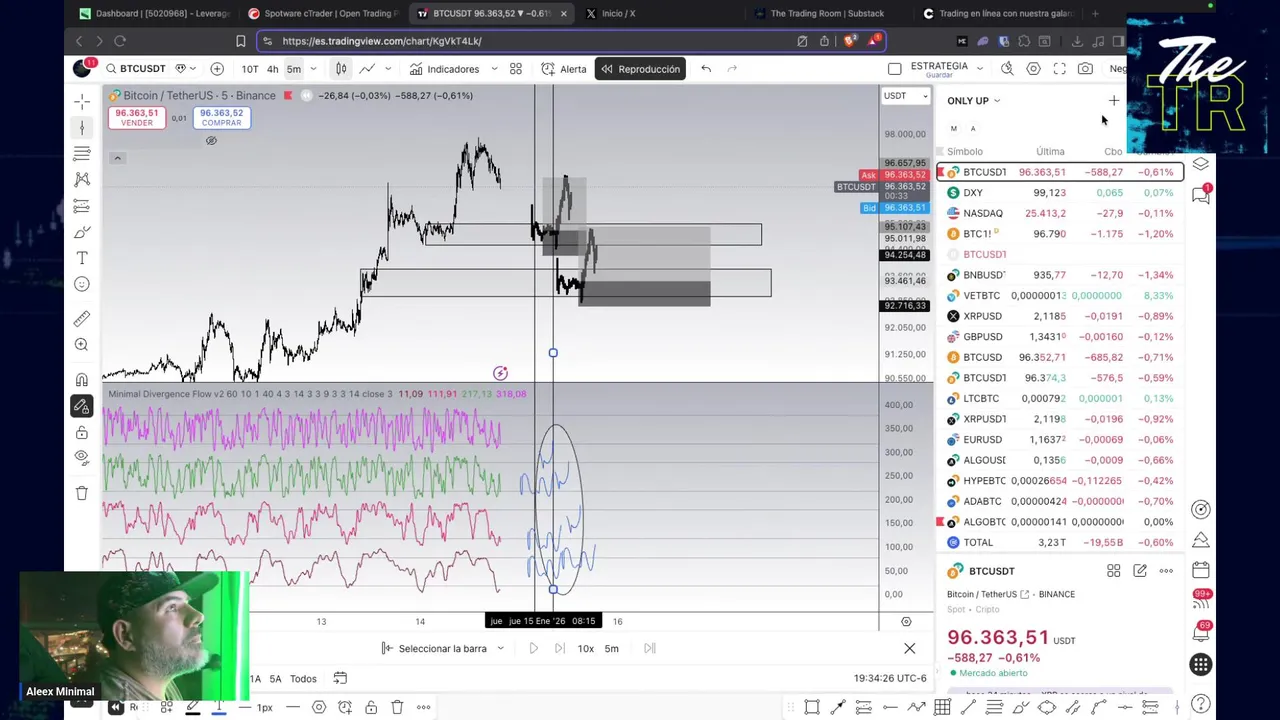Viewport: 1280px width, 720px height.
Task: Open the chat sidebar icon
Action: pos(1201,196)
